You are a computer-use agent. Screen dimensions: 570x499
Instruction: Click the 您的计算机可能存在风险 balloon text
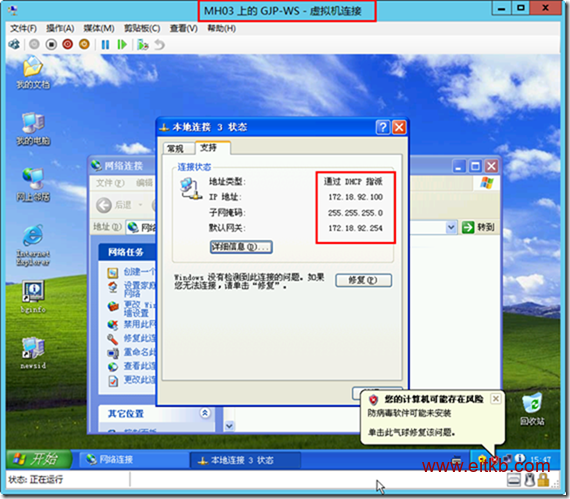[434, 399]
